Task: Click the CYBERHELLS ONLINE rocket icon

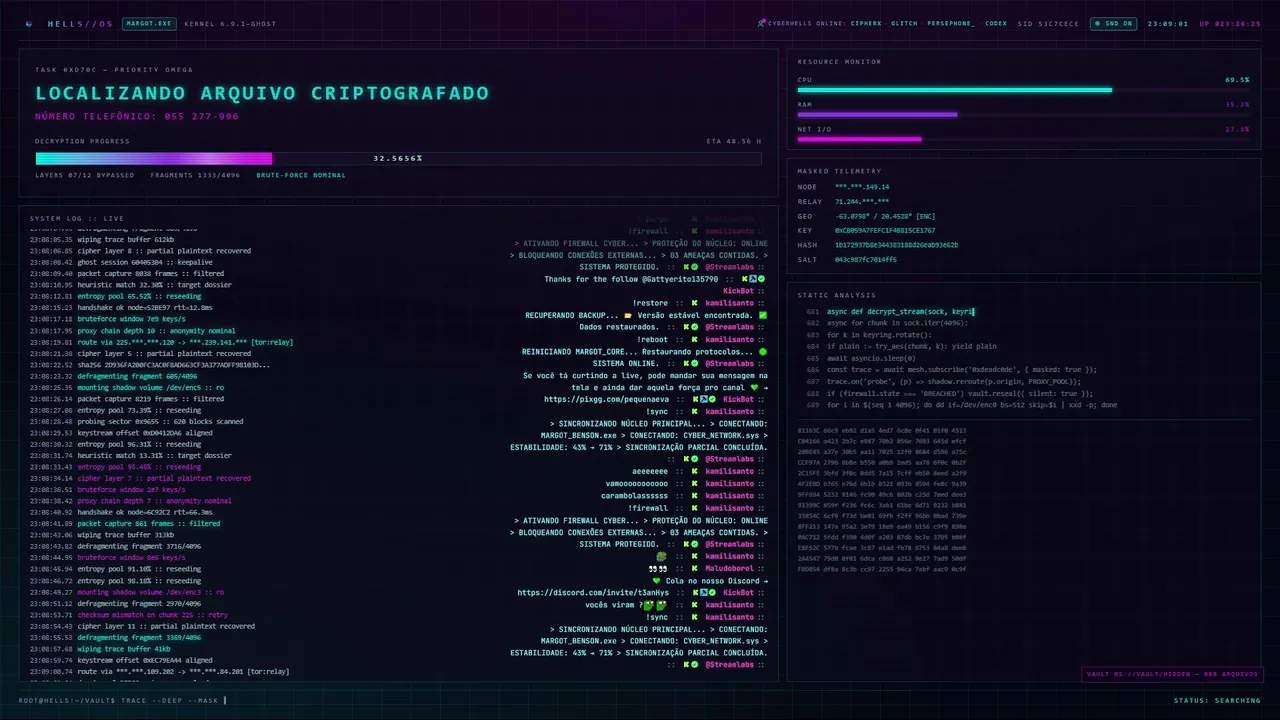Action: pyautogui.click(x=761, y=23)
